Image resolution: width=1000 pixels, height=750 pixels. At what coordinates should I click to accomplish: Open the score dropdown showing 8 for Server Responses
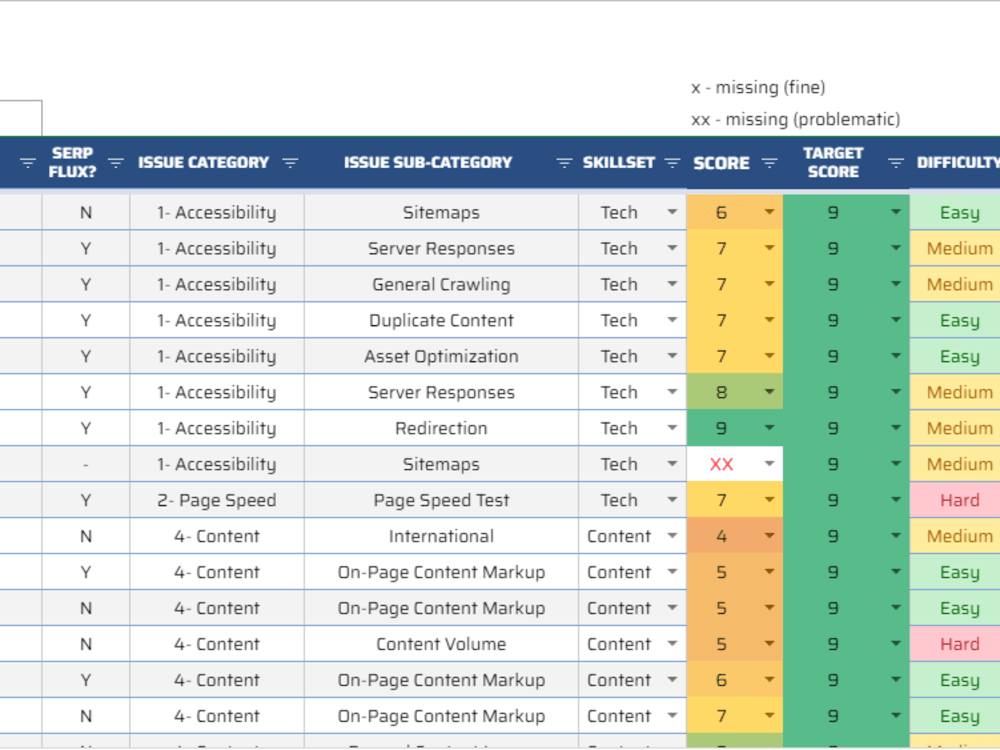(x=770, y=392)
